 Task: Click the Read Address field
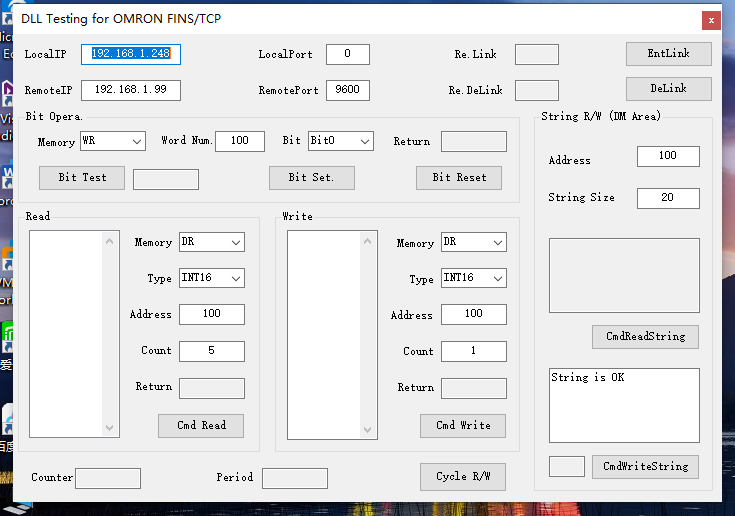pos(212,314)
